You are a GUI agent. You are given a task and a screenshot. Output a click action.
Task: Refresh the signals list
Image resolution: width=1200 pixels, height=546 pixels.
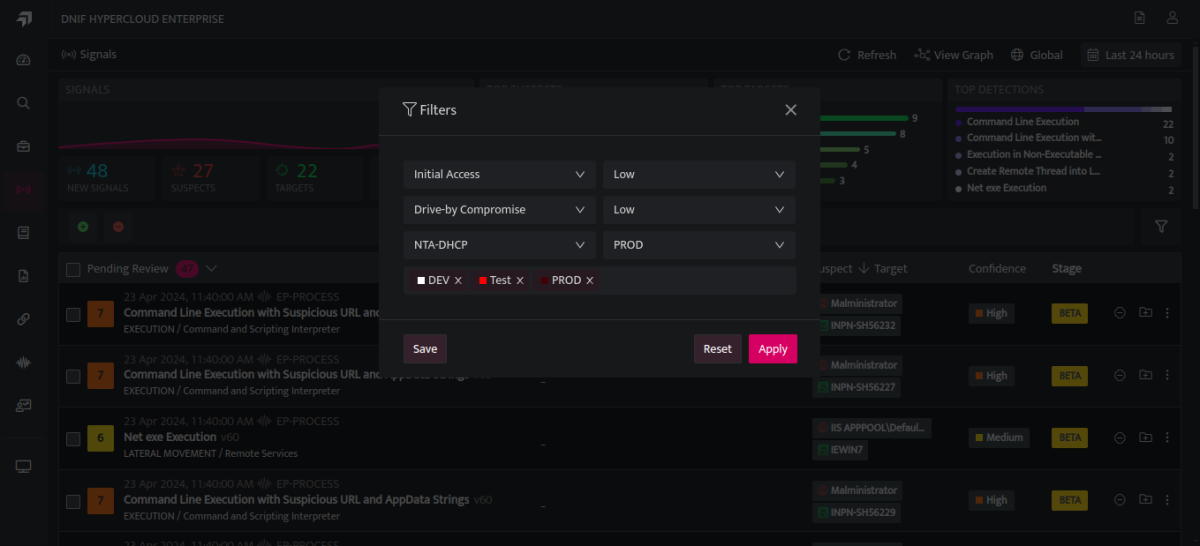867,55
